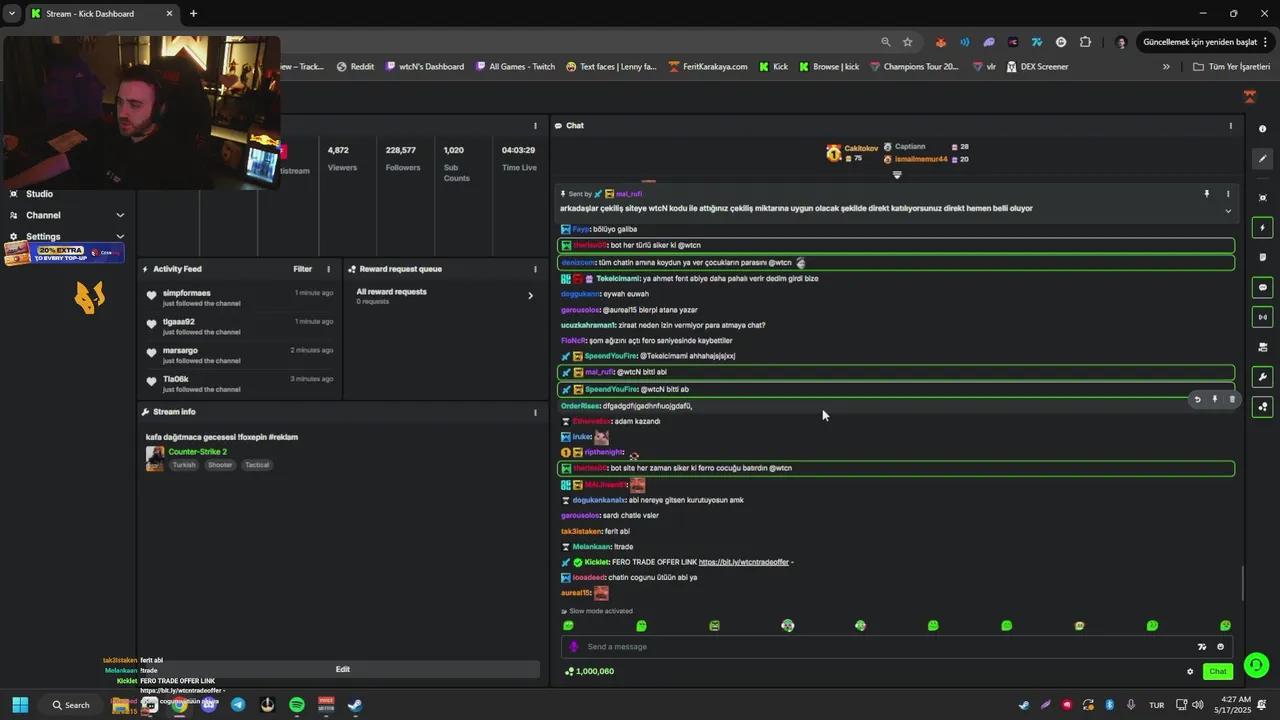The height and width of the screenshot is (720, 1280).
Task: Open the chat bubble icon in right sidebar
Action: click(x=1262, y=287)
